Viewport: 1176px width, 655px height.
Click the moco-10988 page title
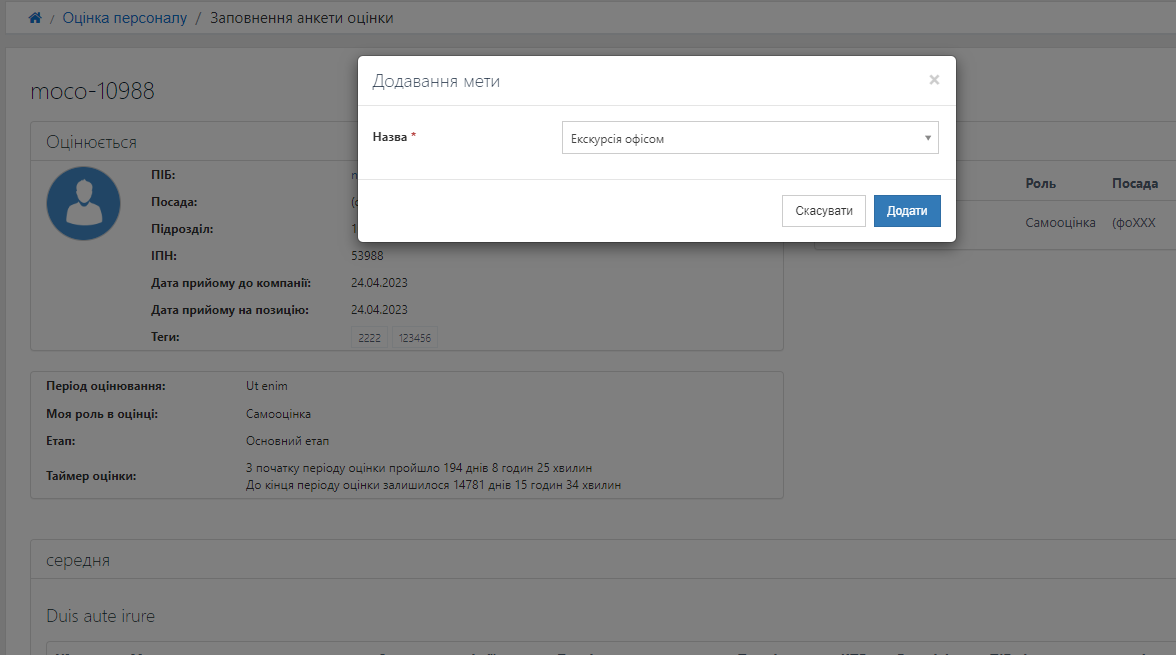tap(92, 91)
